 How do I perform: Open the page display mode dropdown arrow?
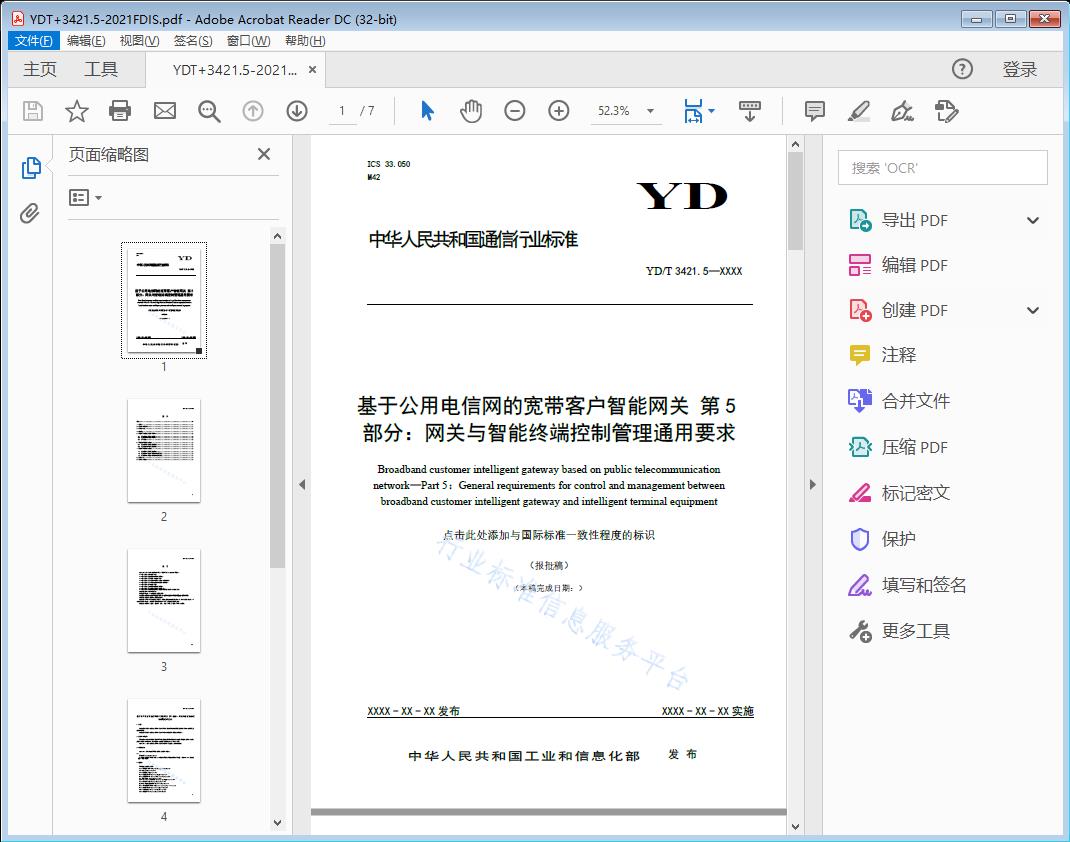tap(712, 111)
